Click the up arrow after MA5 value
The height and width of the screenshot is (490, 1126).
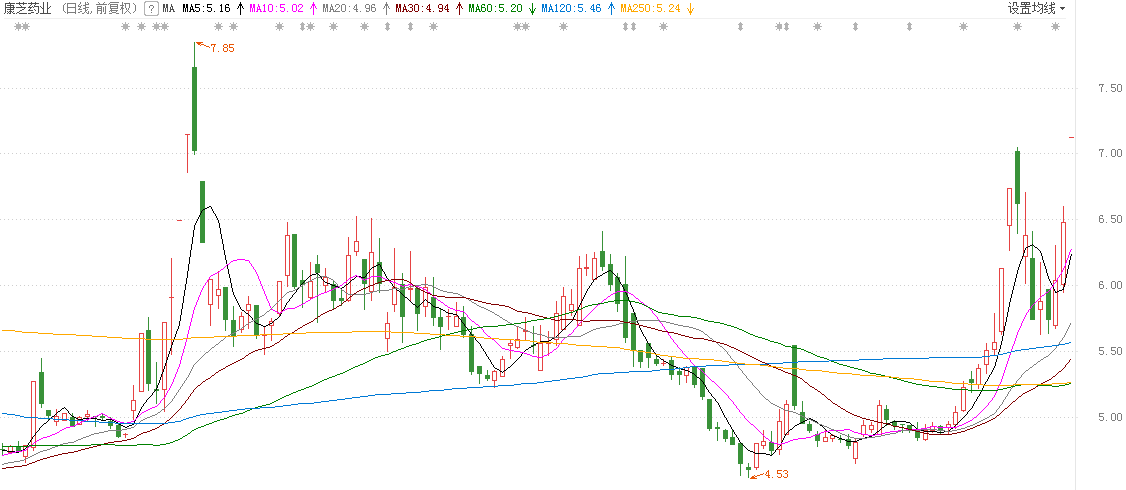[240, 8]
